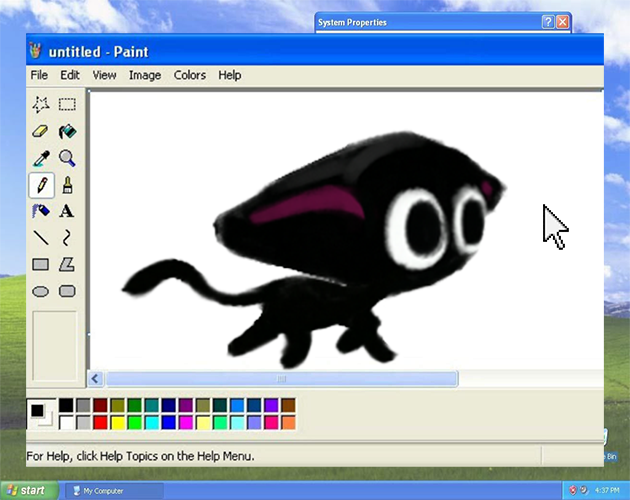Open the Edit menu
The width and height of the screenshot is (630, 500).
70,75
